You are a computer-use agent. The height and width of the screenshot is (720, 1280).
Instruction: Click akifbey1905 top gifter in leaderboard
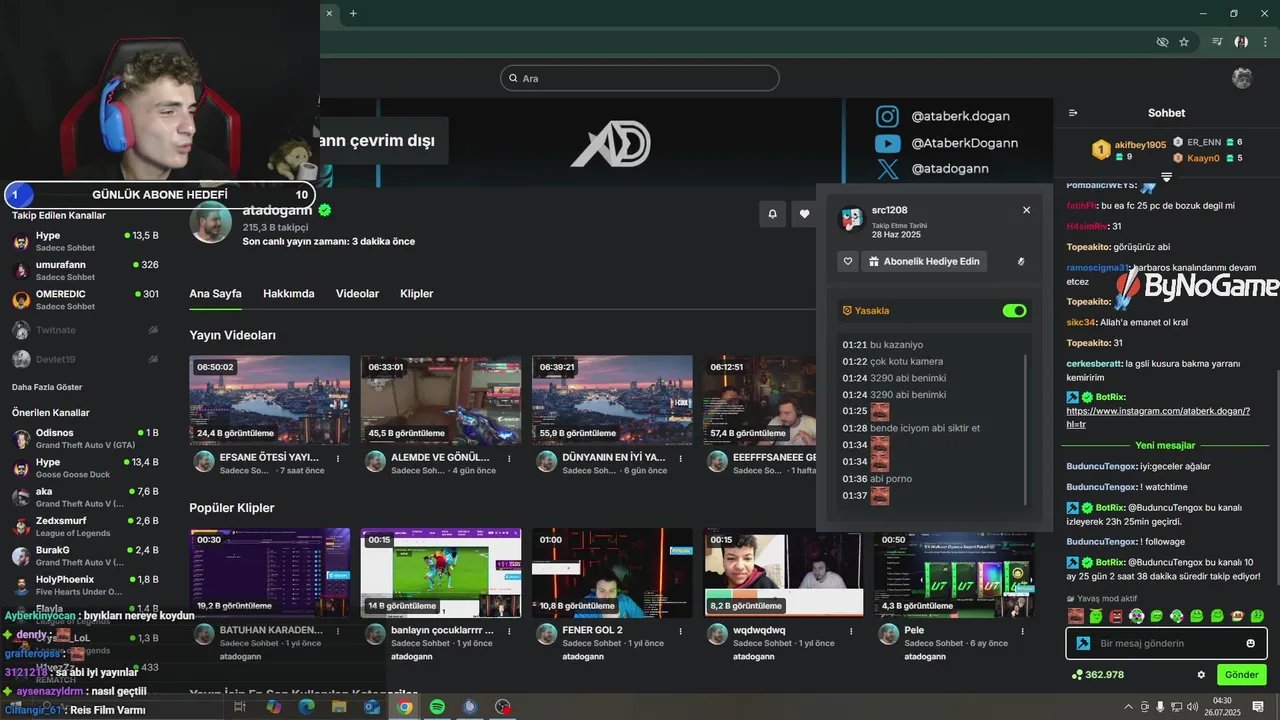(x=1128, y=150)
